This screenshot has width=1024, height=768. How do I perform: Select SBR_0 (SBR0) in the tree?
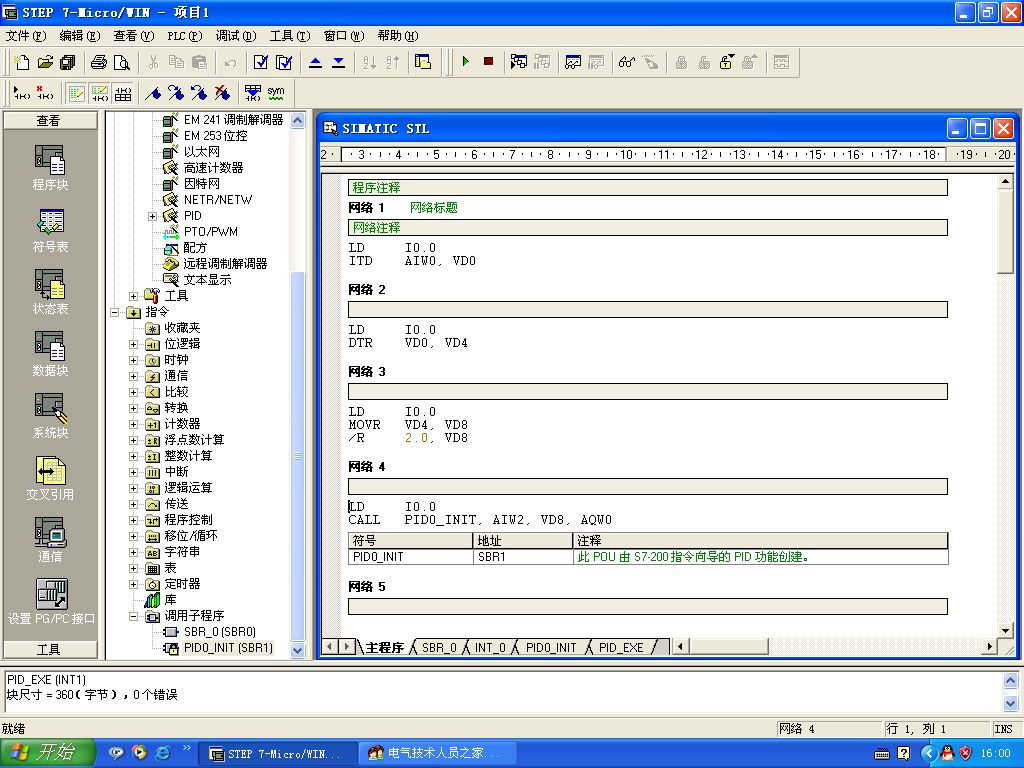click(219, 632)
